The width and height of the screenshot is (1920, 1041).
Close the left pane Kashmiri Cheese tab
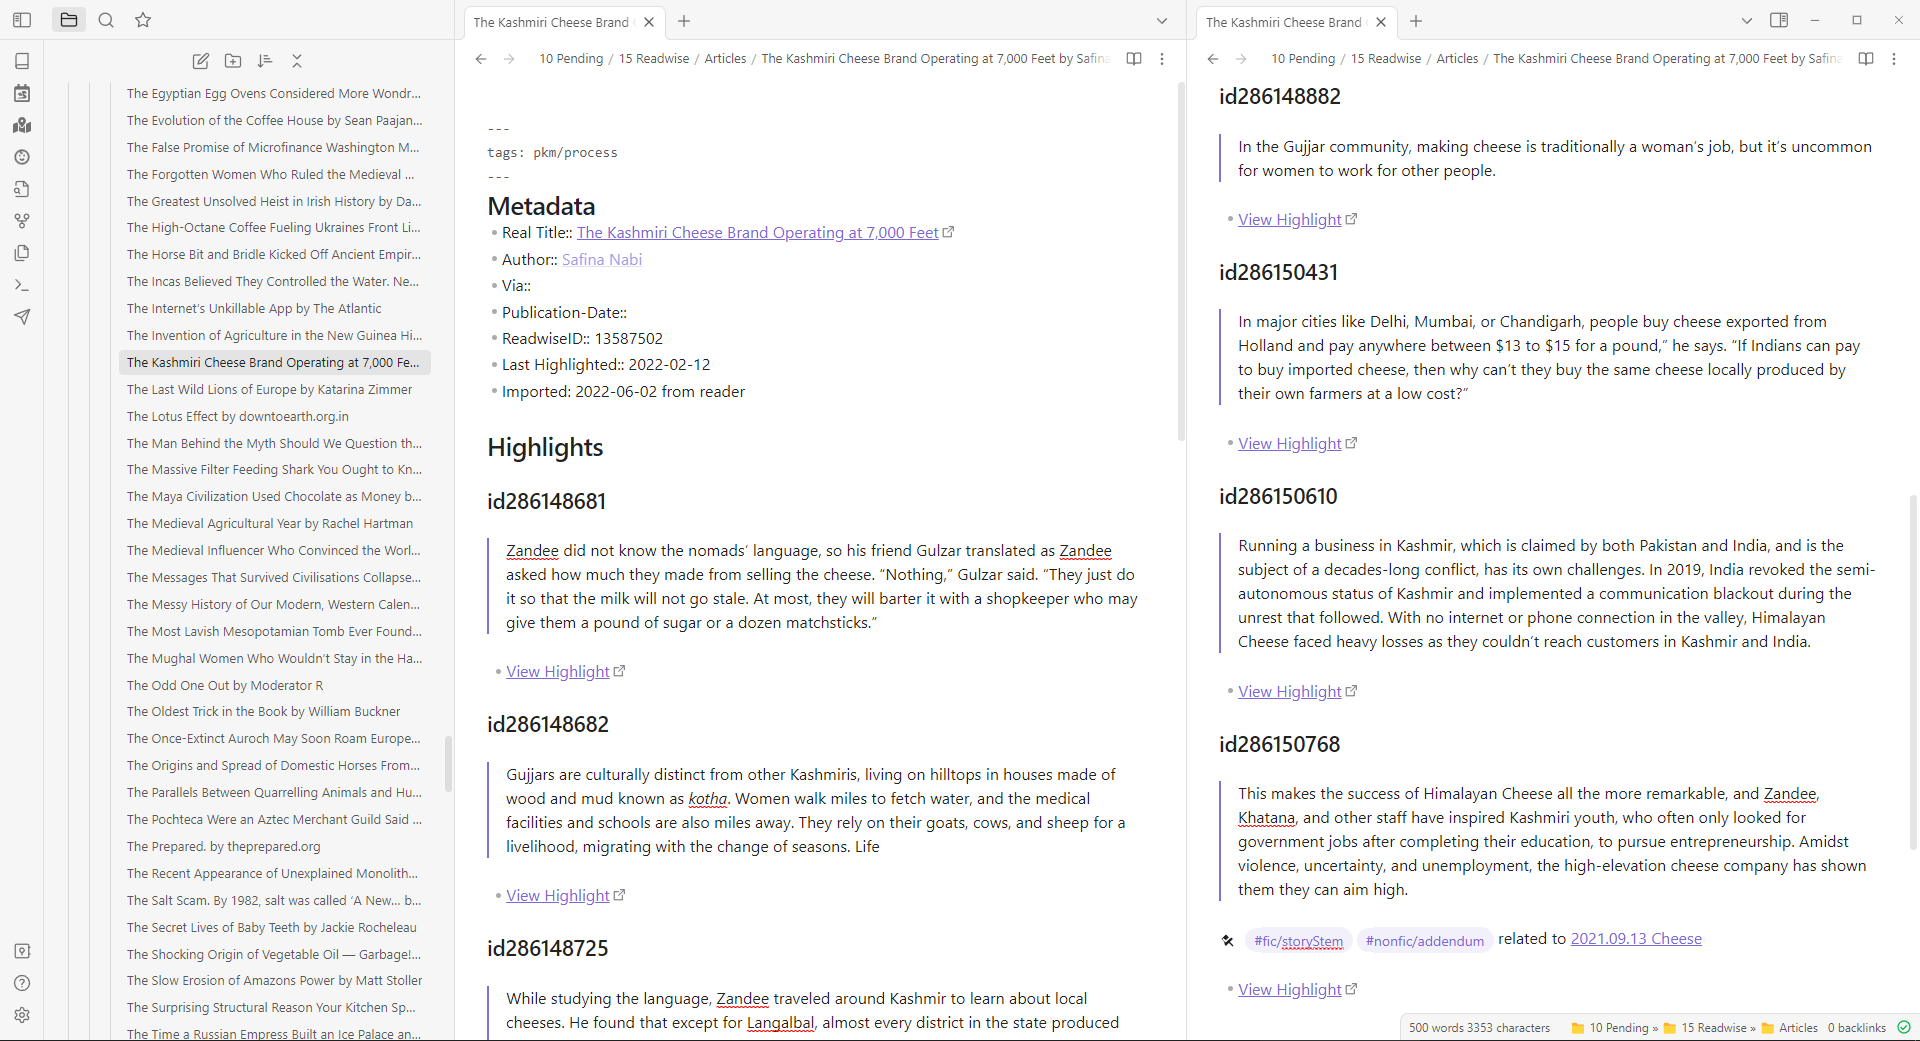click(649, 22)
